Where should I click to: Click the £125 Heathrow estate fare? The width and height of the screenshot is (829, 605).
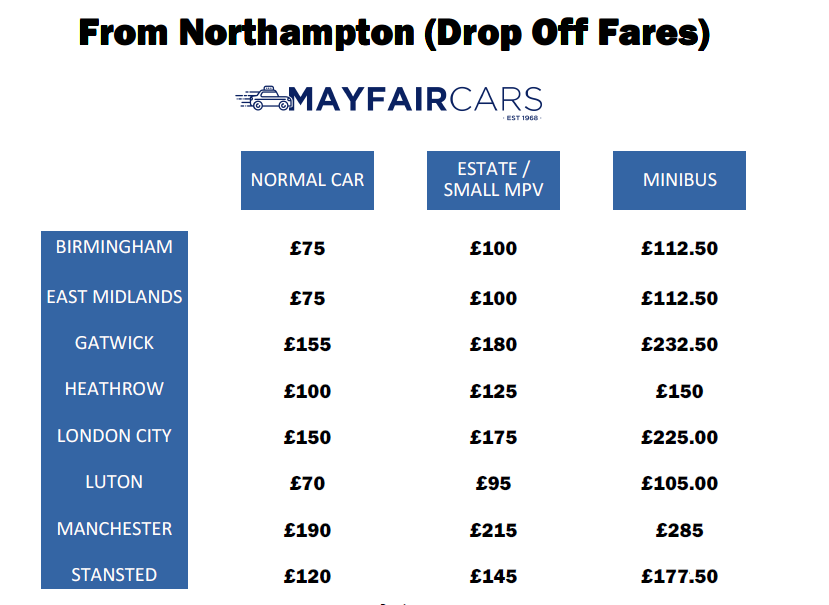click(x=493, y=391)
